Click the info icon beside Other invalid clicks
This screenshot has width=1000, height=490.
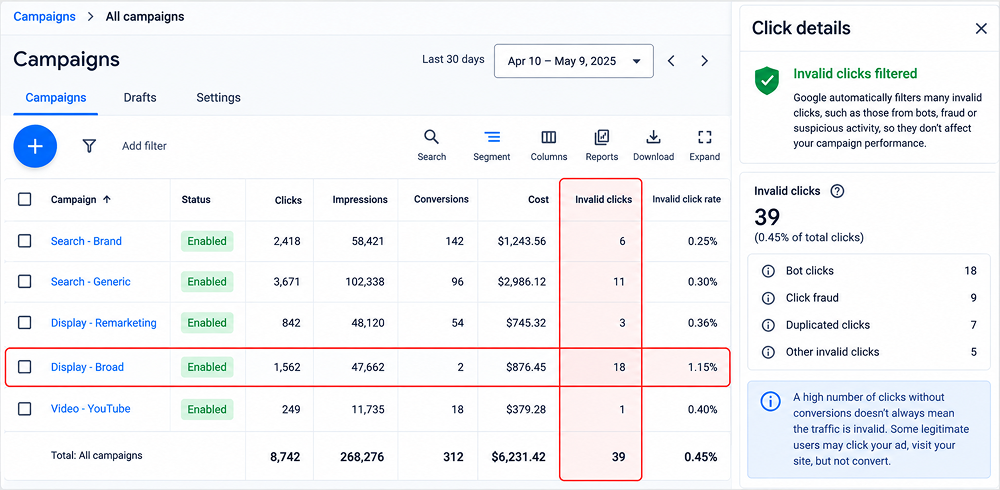tap(768, 352)
